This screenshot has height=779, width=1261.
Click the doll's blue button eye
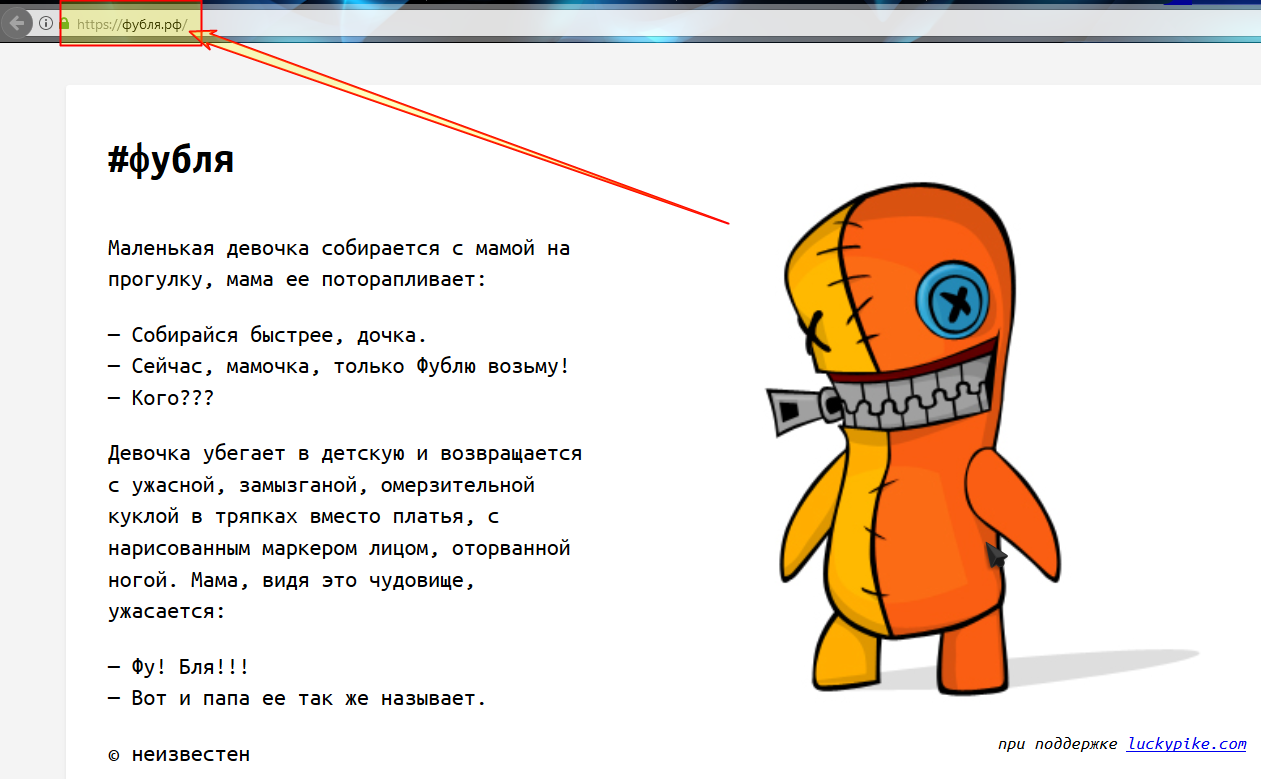point(957,300)
